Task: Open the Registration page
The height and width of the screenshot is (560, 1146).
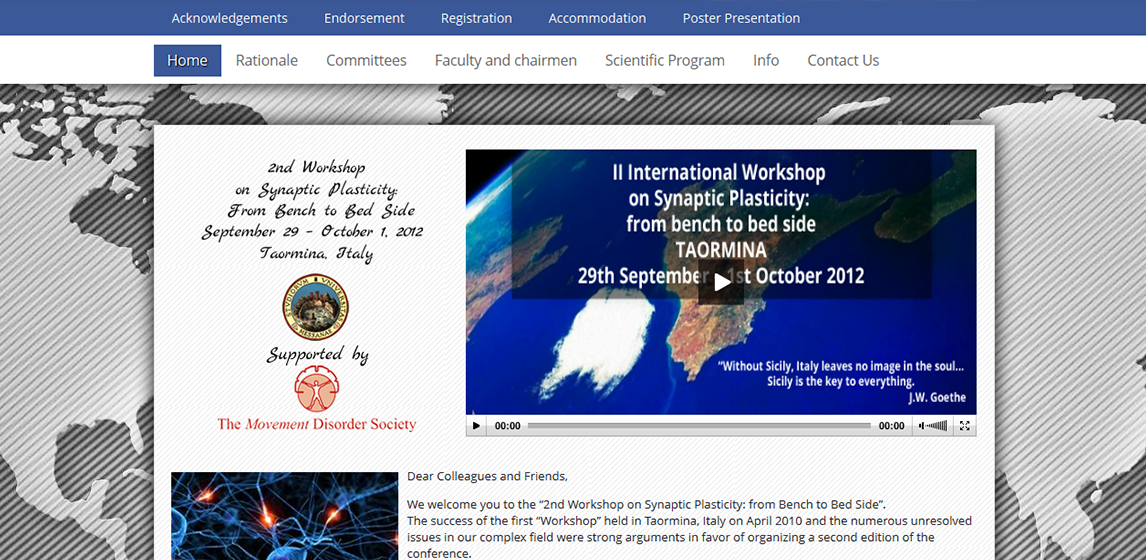Action: pos(476,18)
